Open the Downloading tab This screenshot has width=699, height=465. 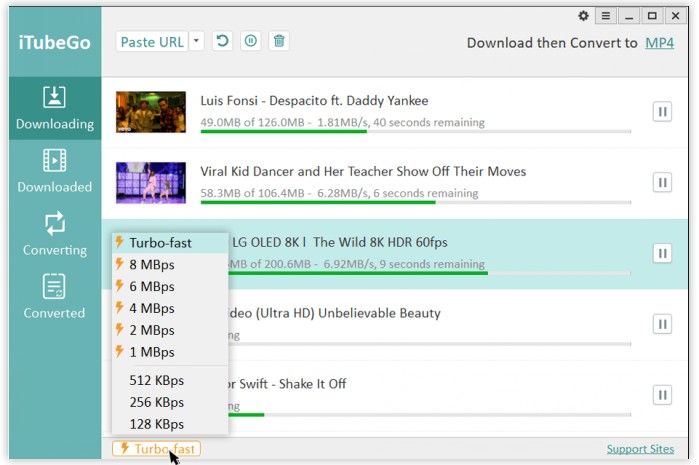(x=55, y=108)
